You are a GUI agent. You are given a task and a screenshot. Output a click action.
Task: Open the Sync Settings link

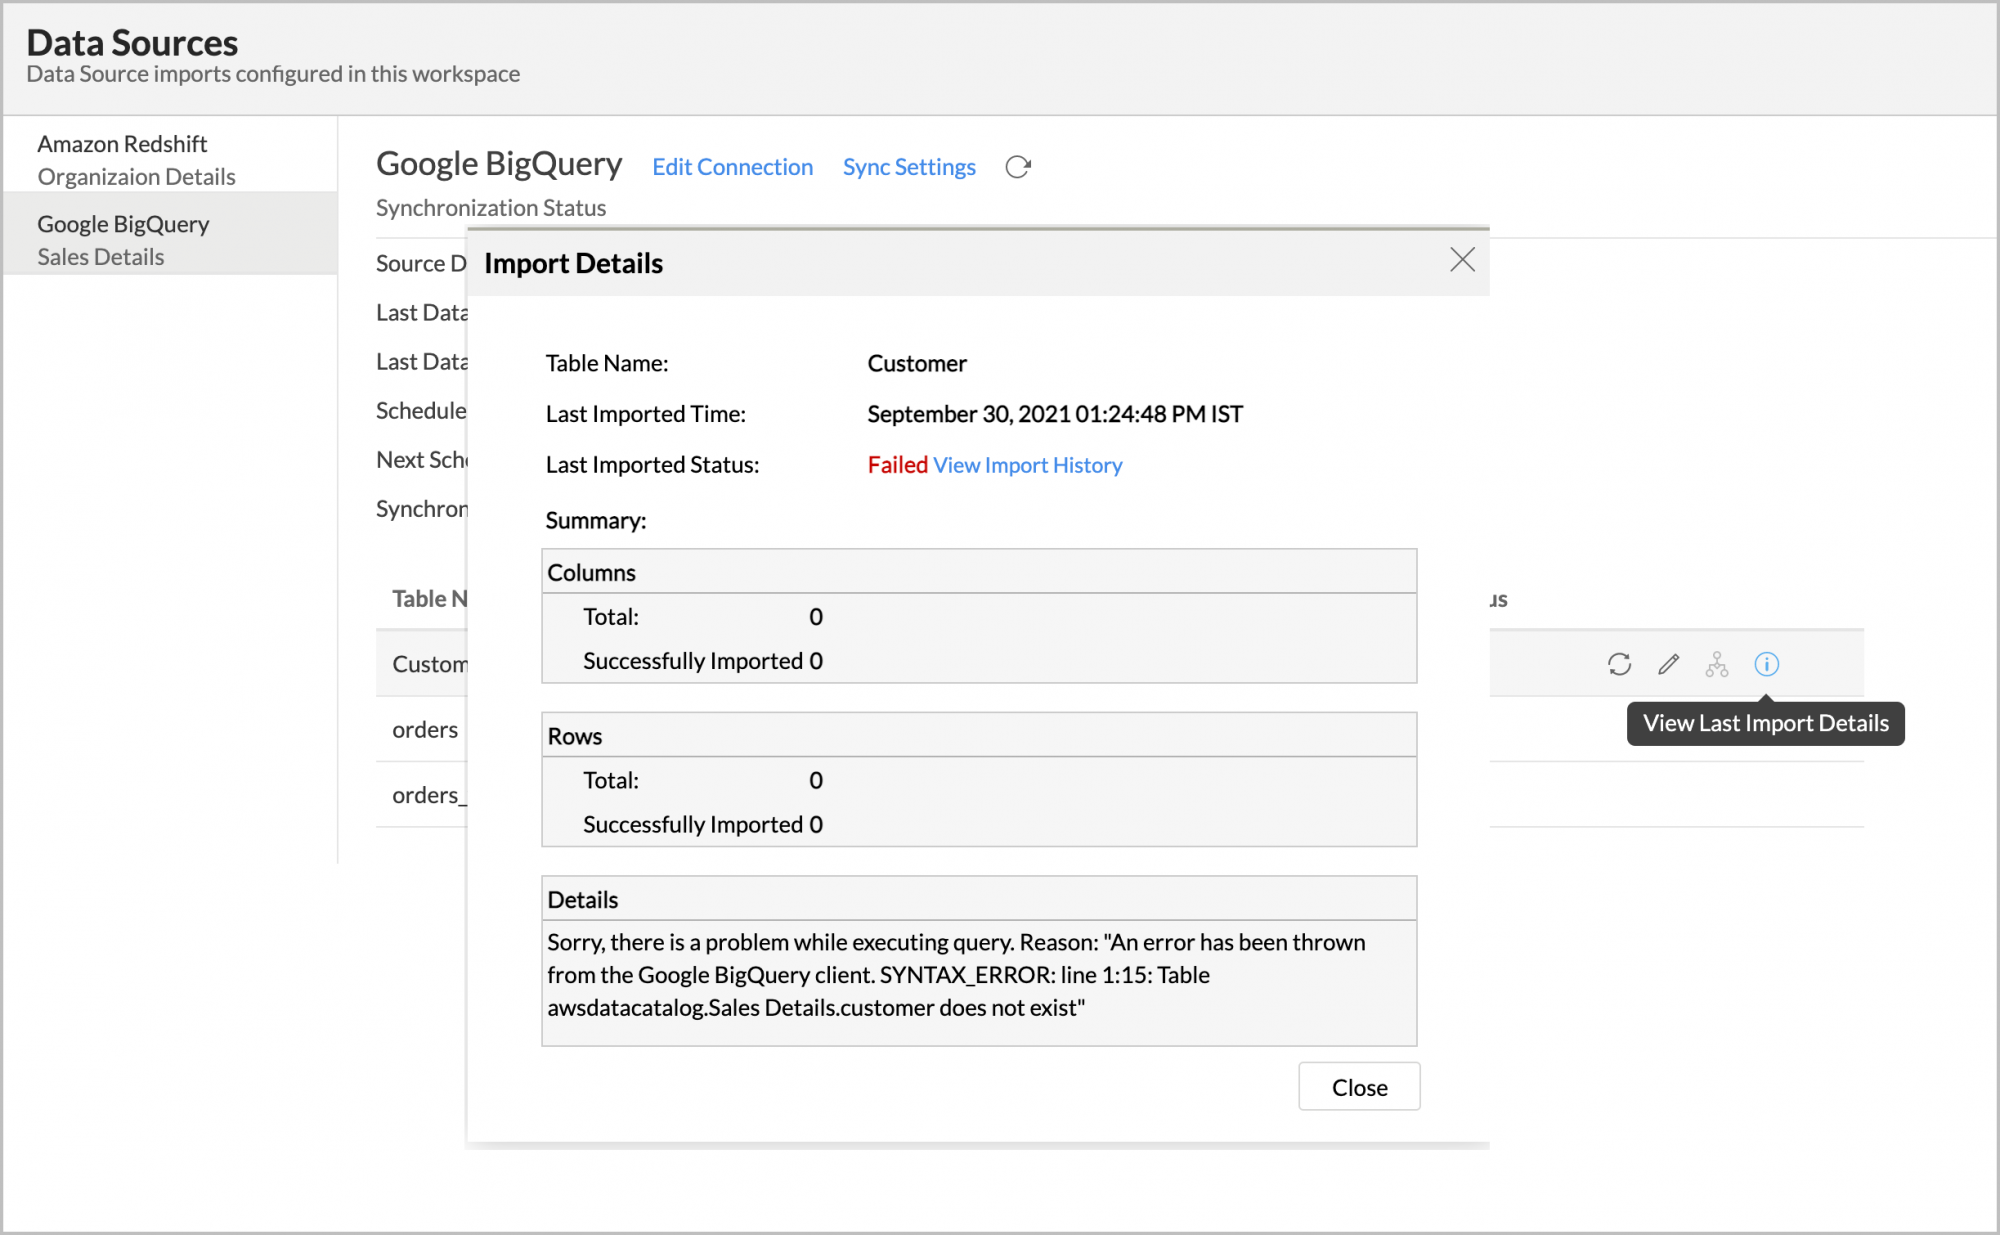pyautogui.click(x=909, y=167)
